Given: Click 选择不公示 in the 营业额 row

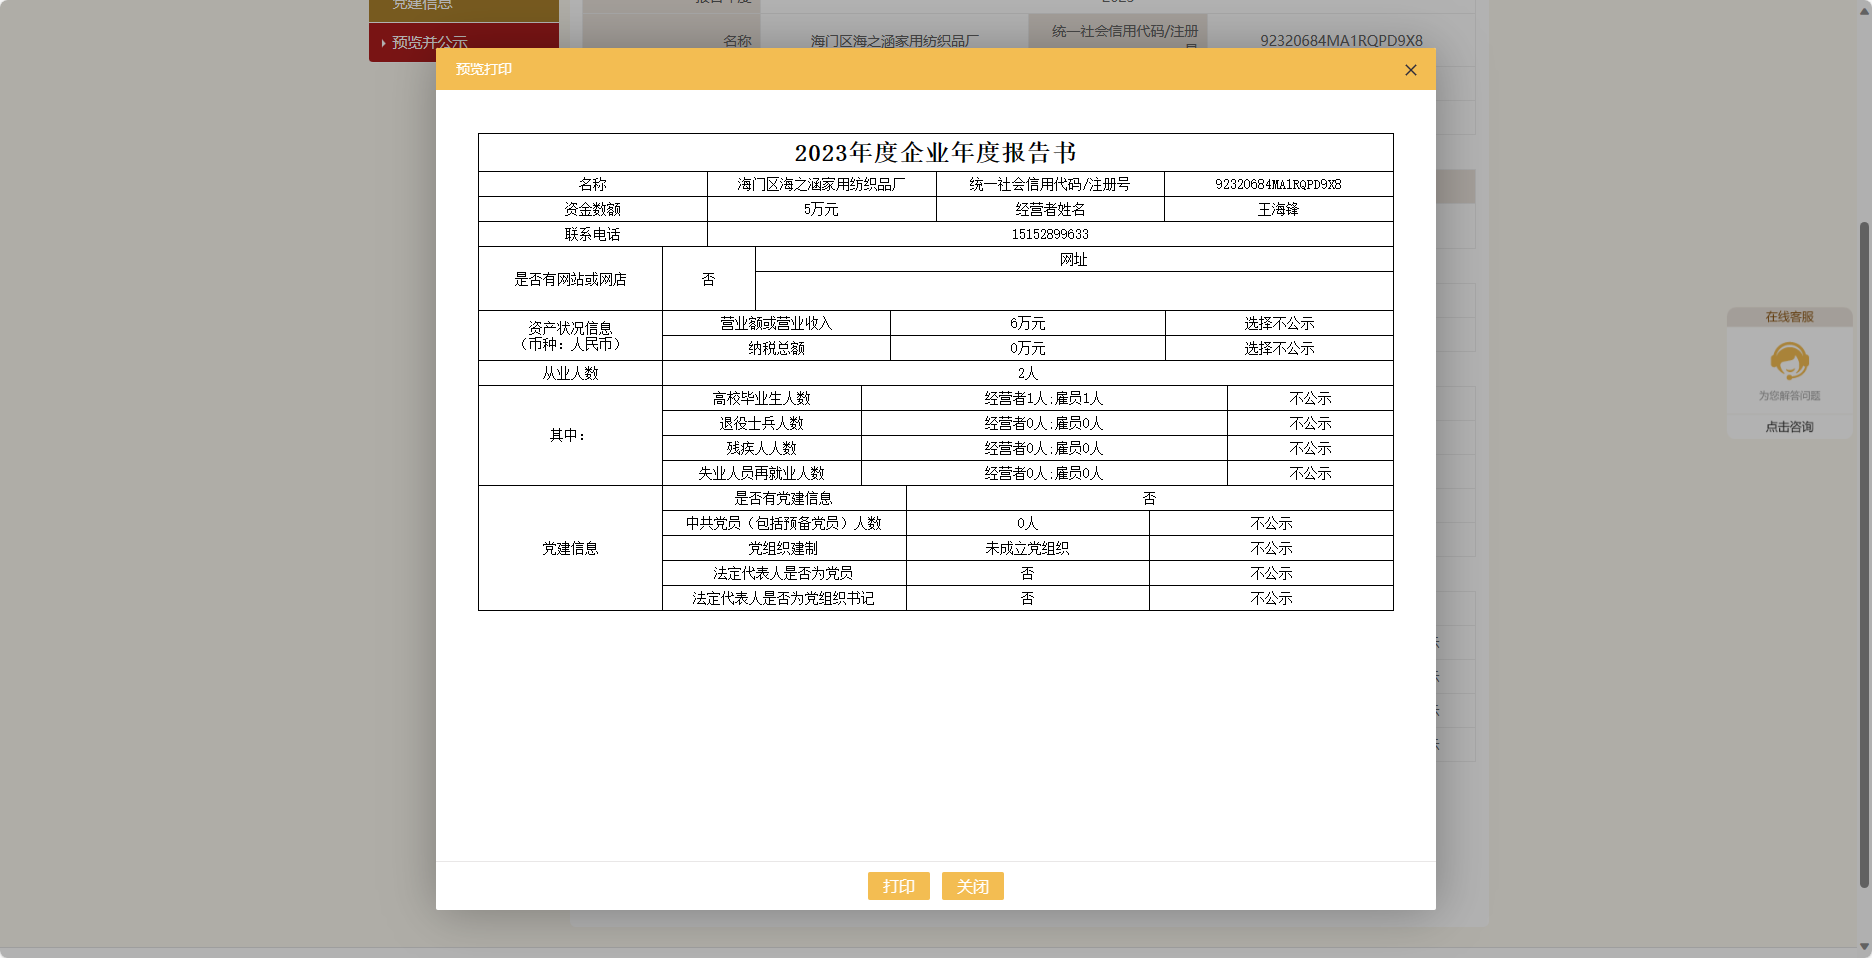Looking at the screenshot, I should point(1279,323).
